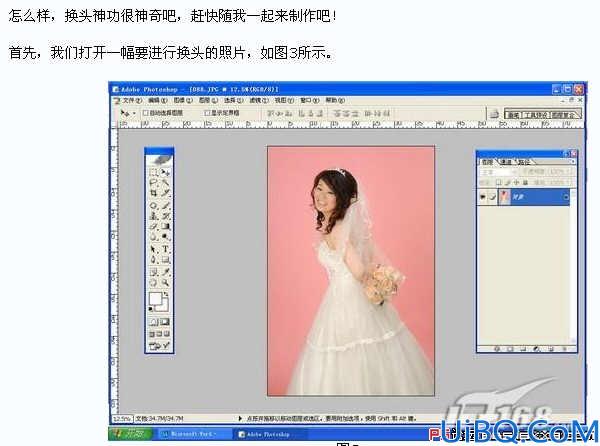Click the foreground color swatch
This screenshot has height=446, width=600.
[155, 298]
